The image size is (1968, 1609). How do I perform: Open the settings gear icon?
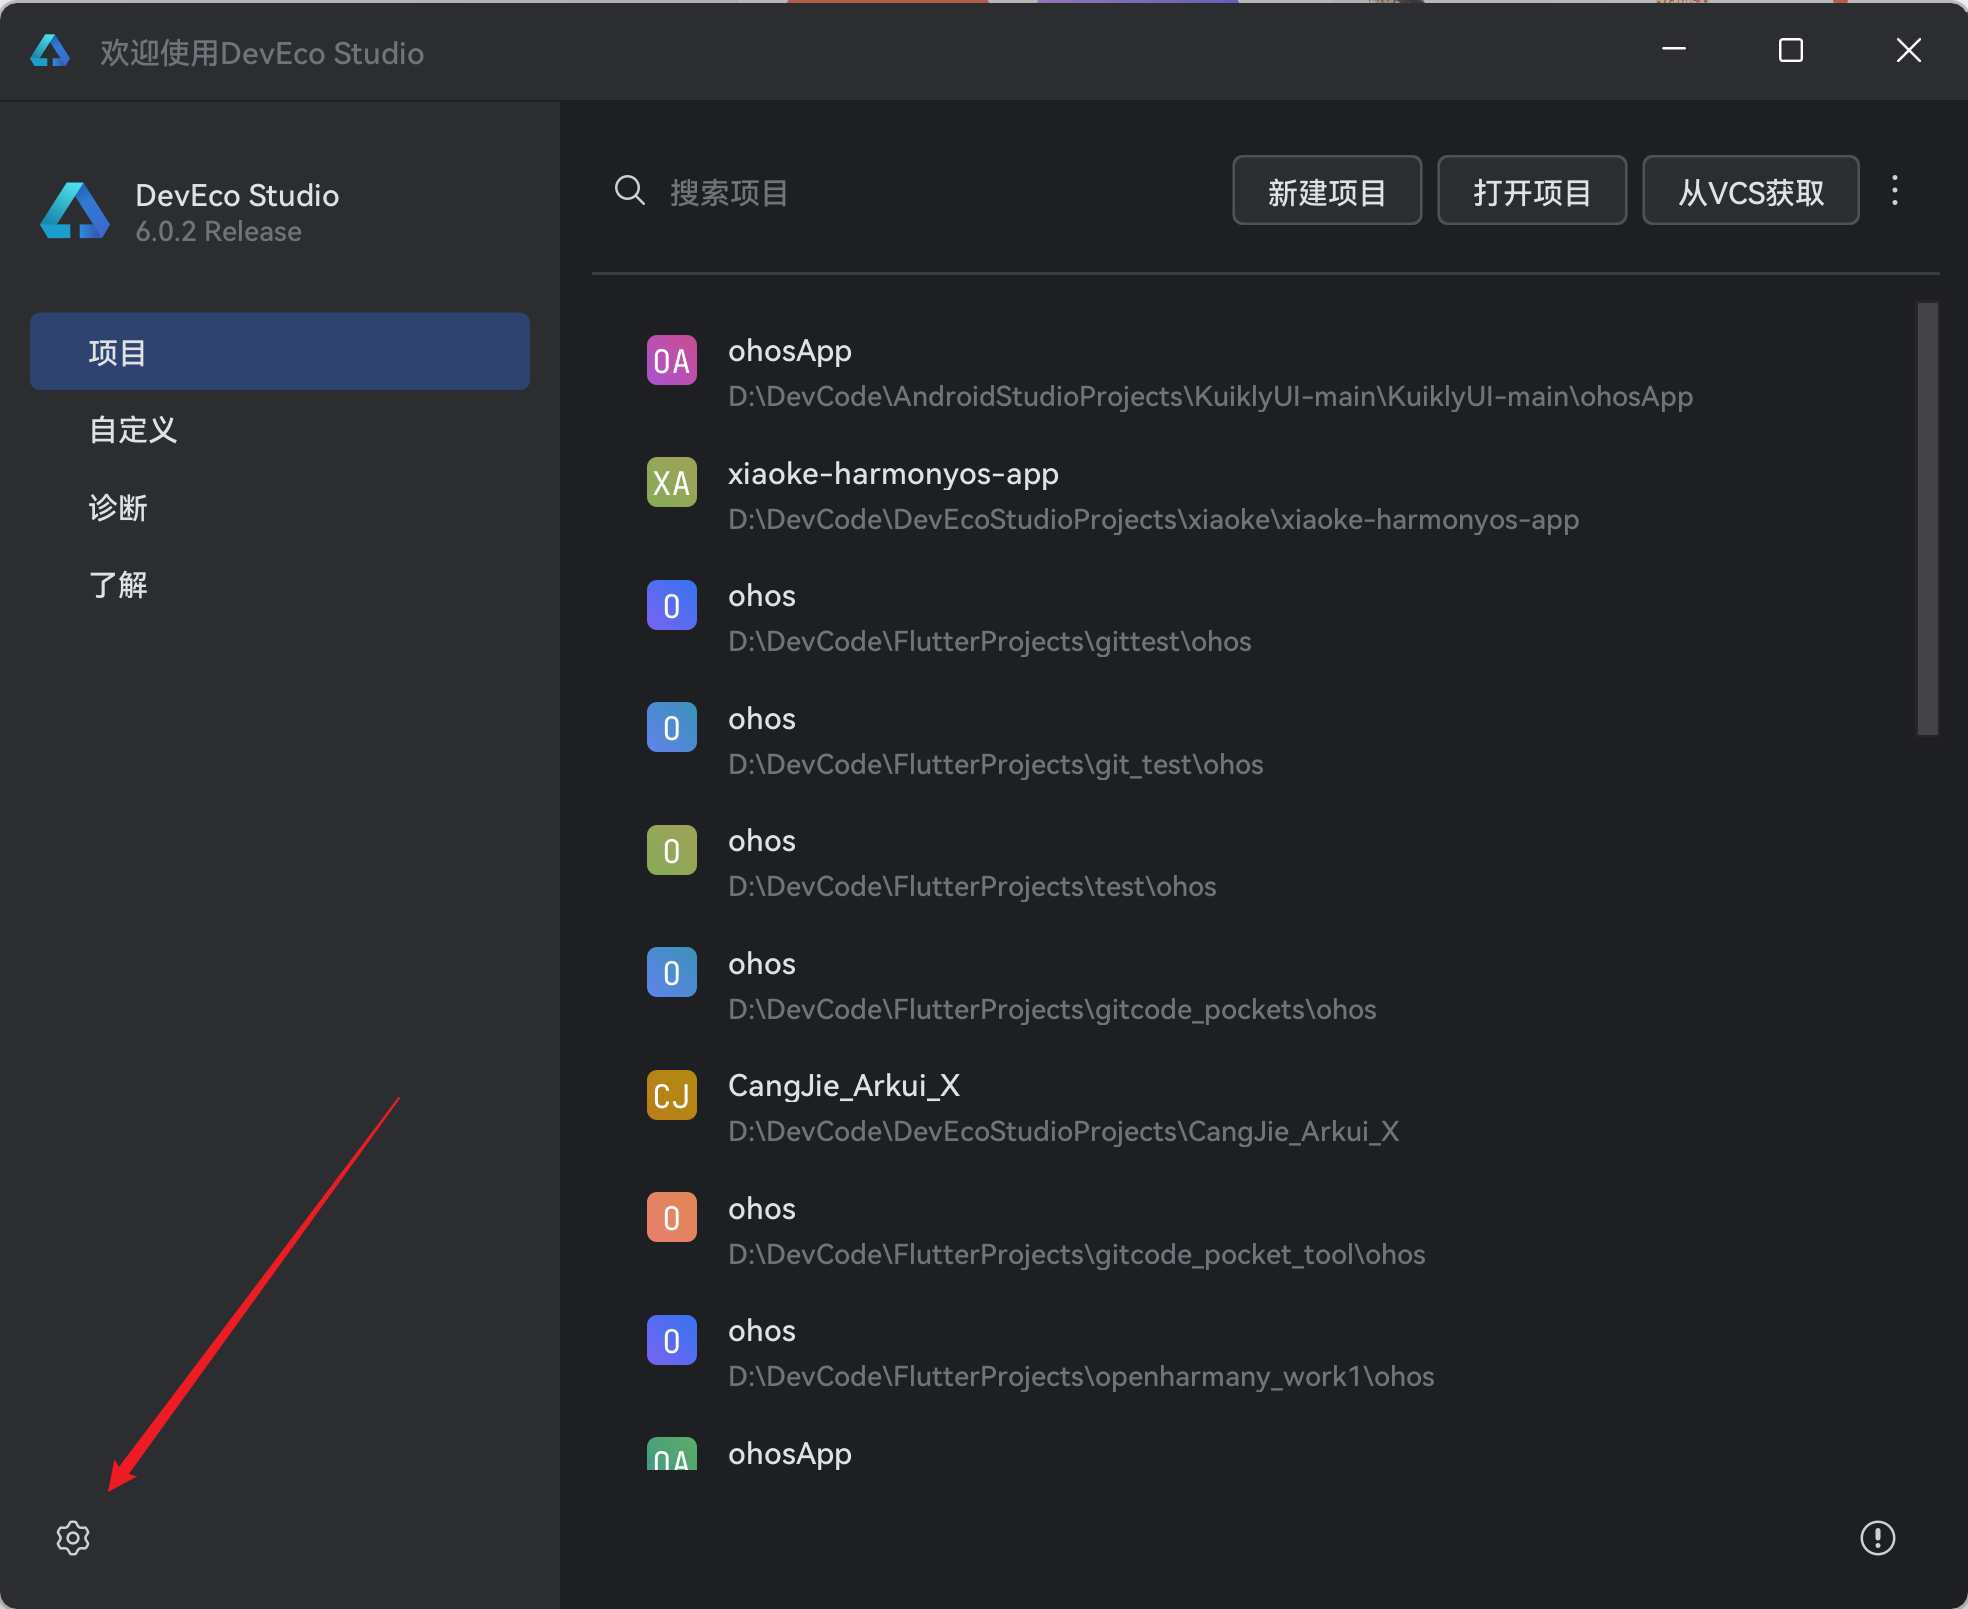tap(73, 1538)
